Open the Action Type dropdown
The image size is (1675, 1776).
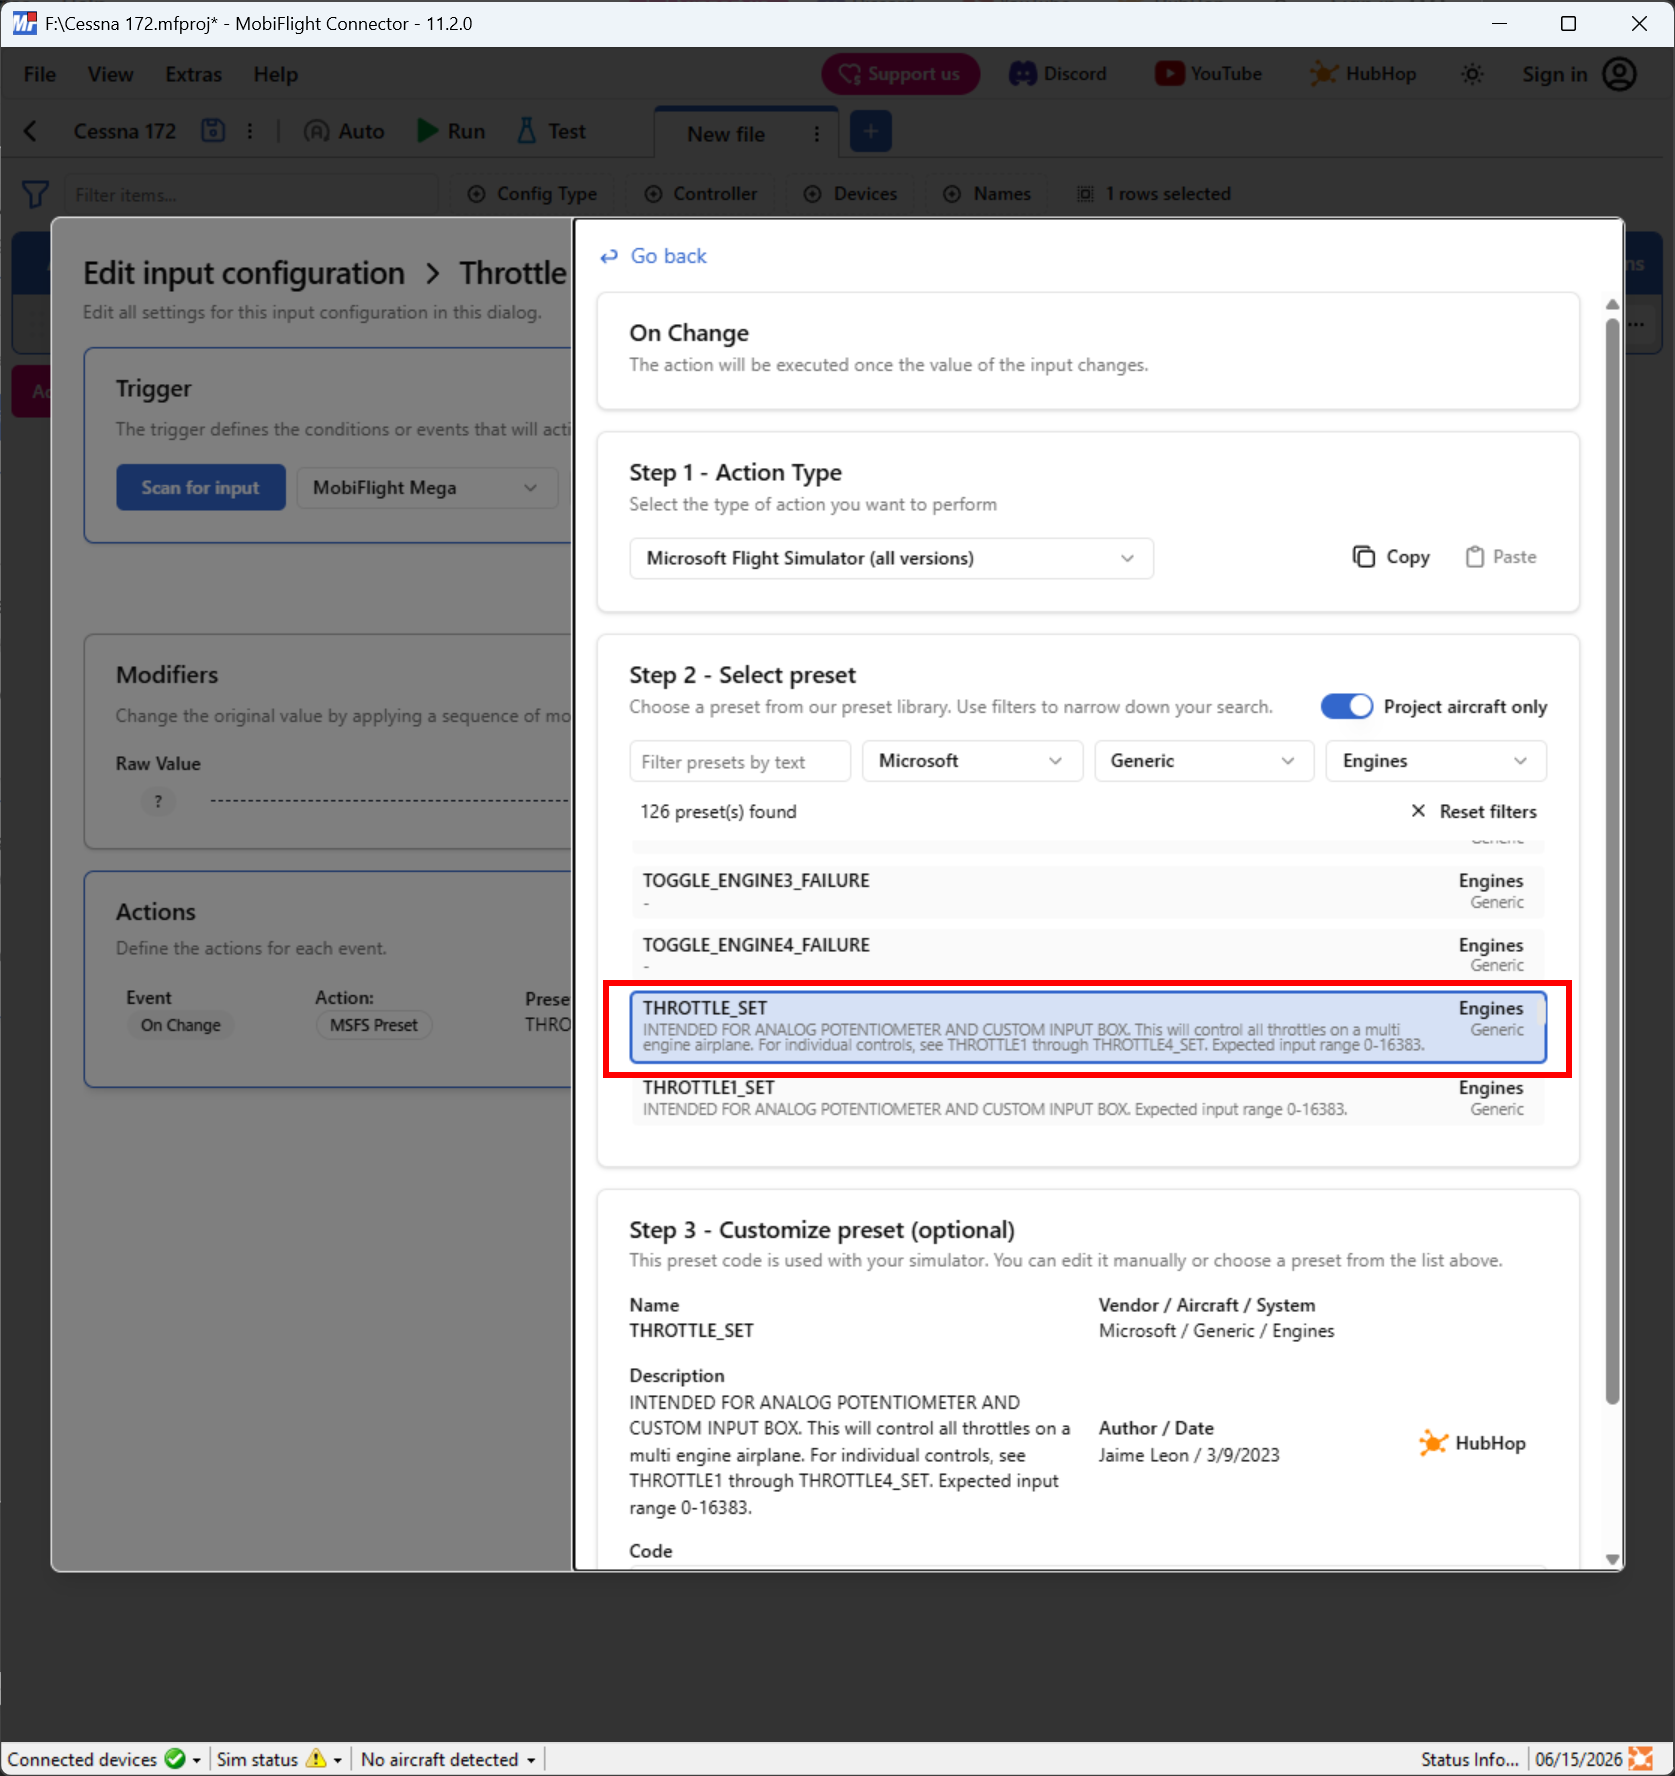[891, 558]
